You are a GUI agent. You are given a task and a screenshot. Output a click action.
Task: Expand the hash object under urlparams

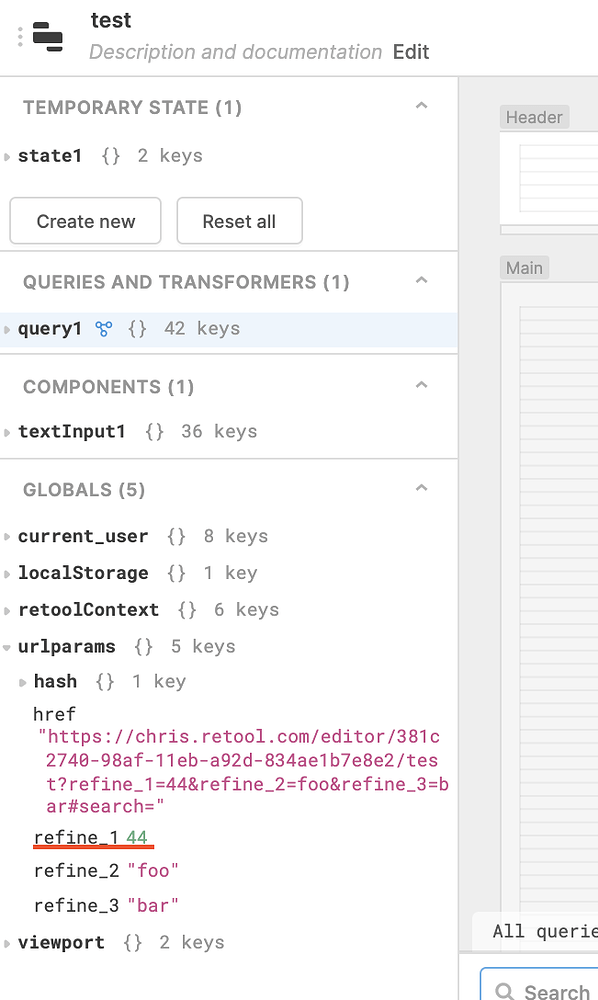[x=22, y=681]
